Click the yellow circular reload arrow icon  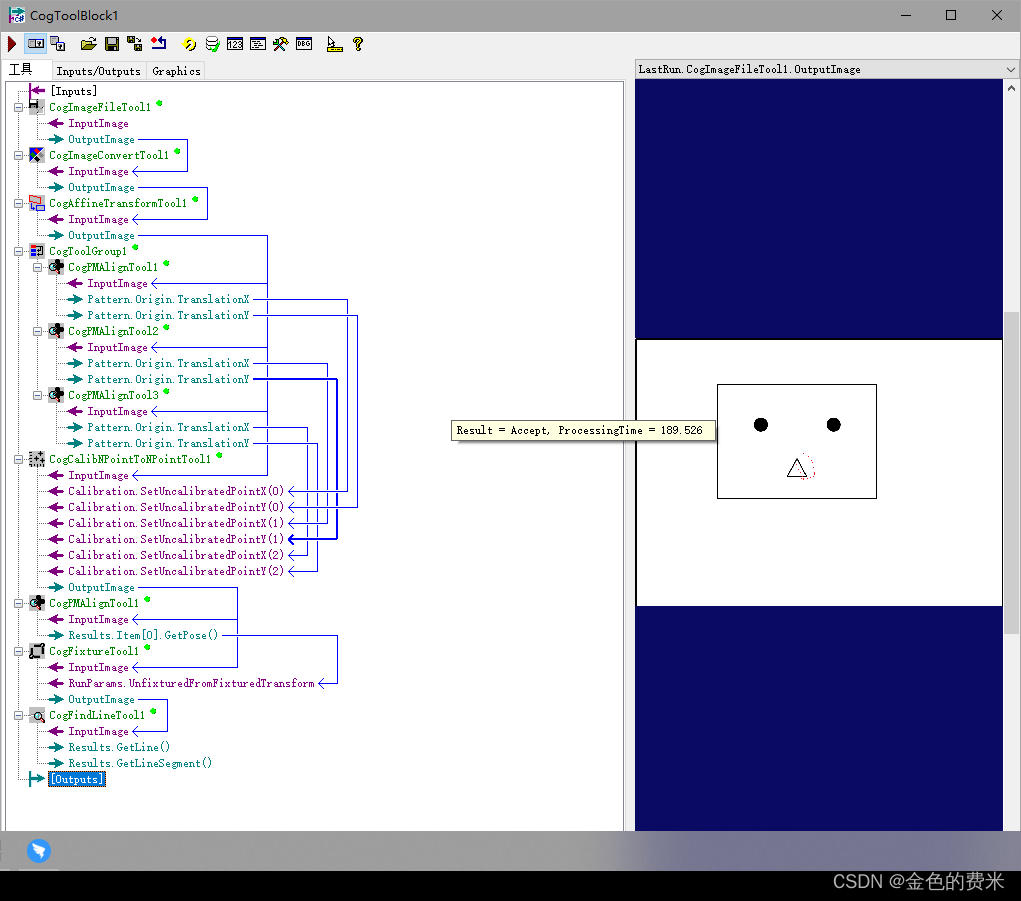[189, 44]
